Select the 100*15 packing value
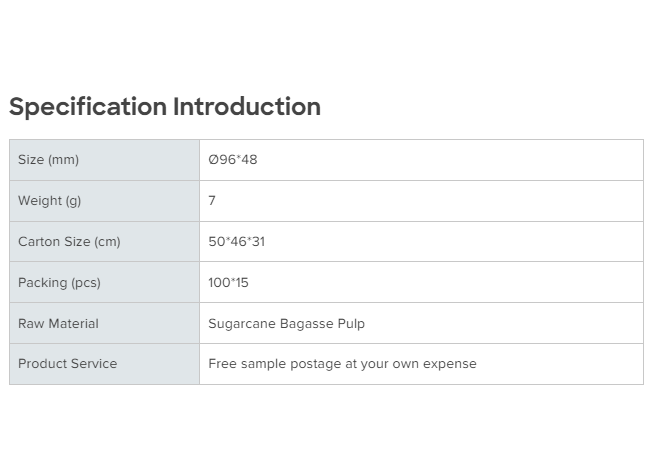668x470 pixels. [228, 283]
